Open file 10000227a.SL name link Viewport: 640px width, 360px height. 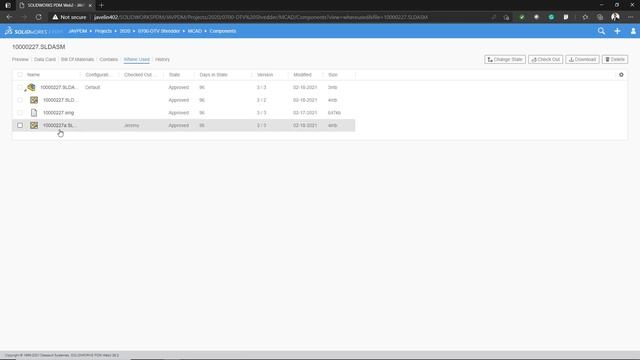[59, 125]
